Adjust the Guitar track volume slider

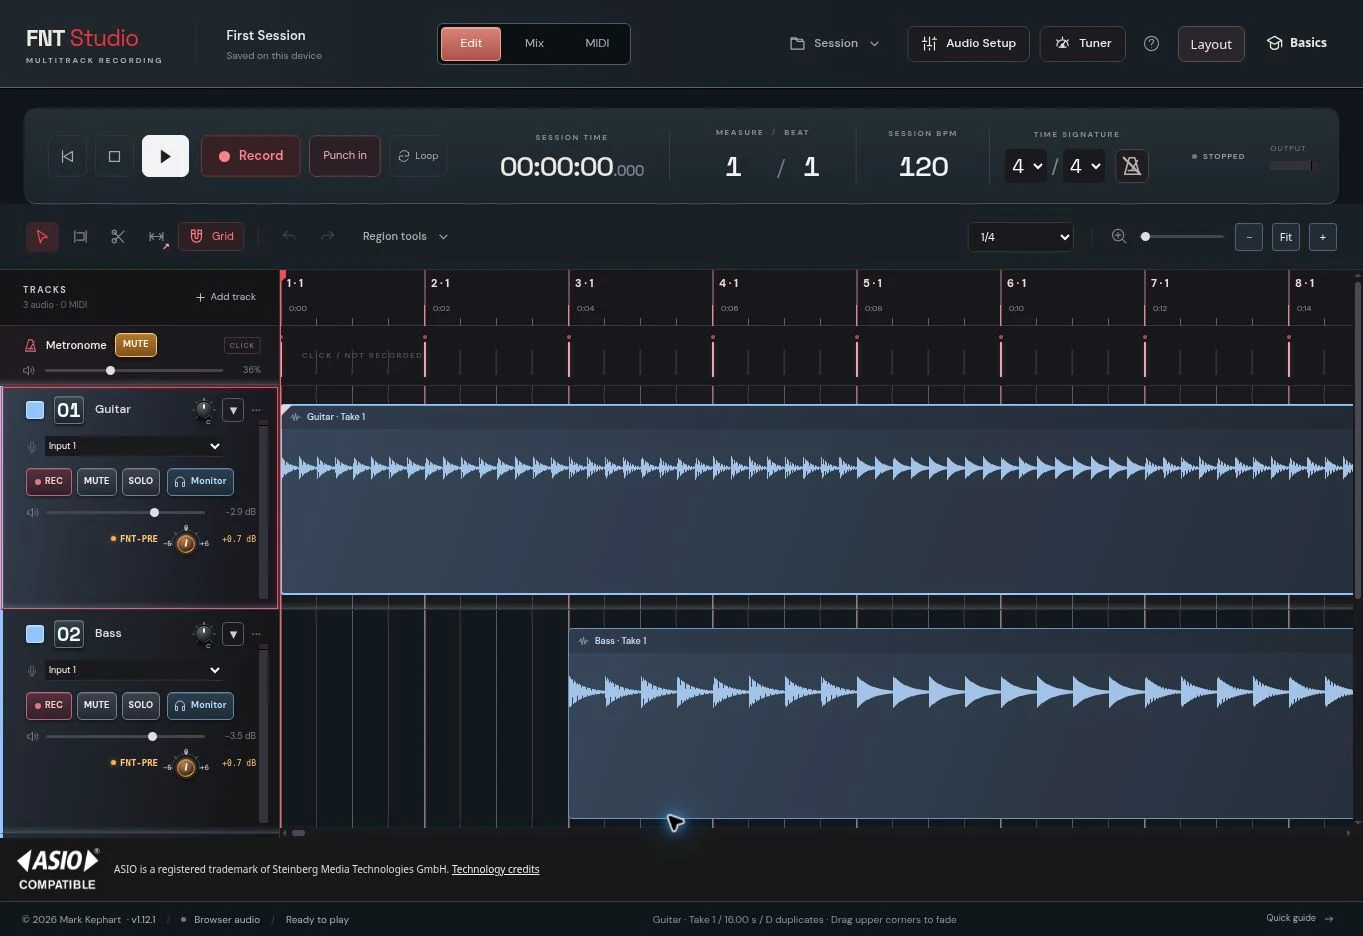(x=125, y=512)
